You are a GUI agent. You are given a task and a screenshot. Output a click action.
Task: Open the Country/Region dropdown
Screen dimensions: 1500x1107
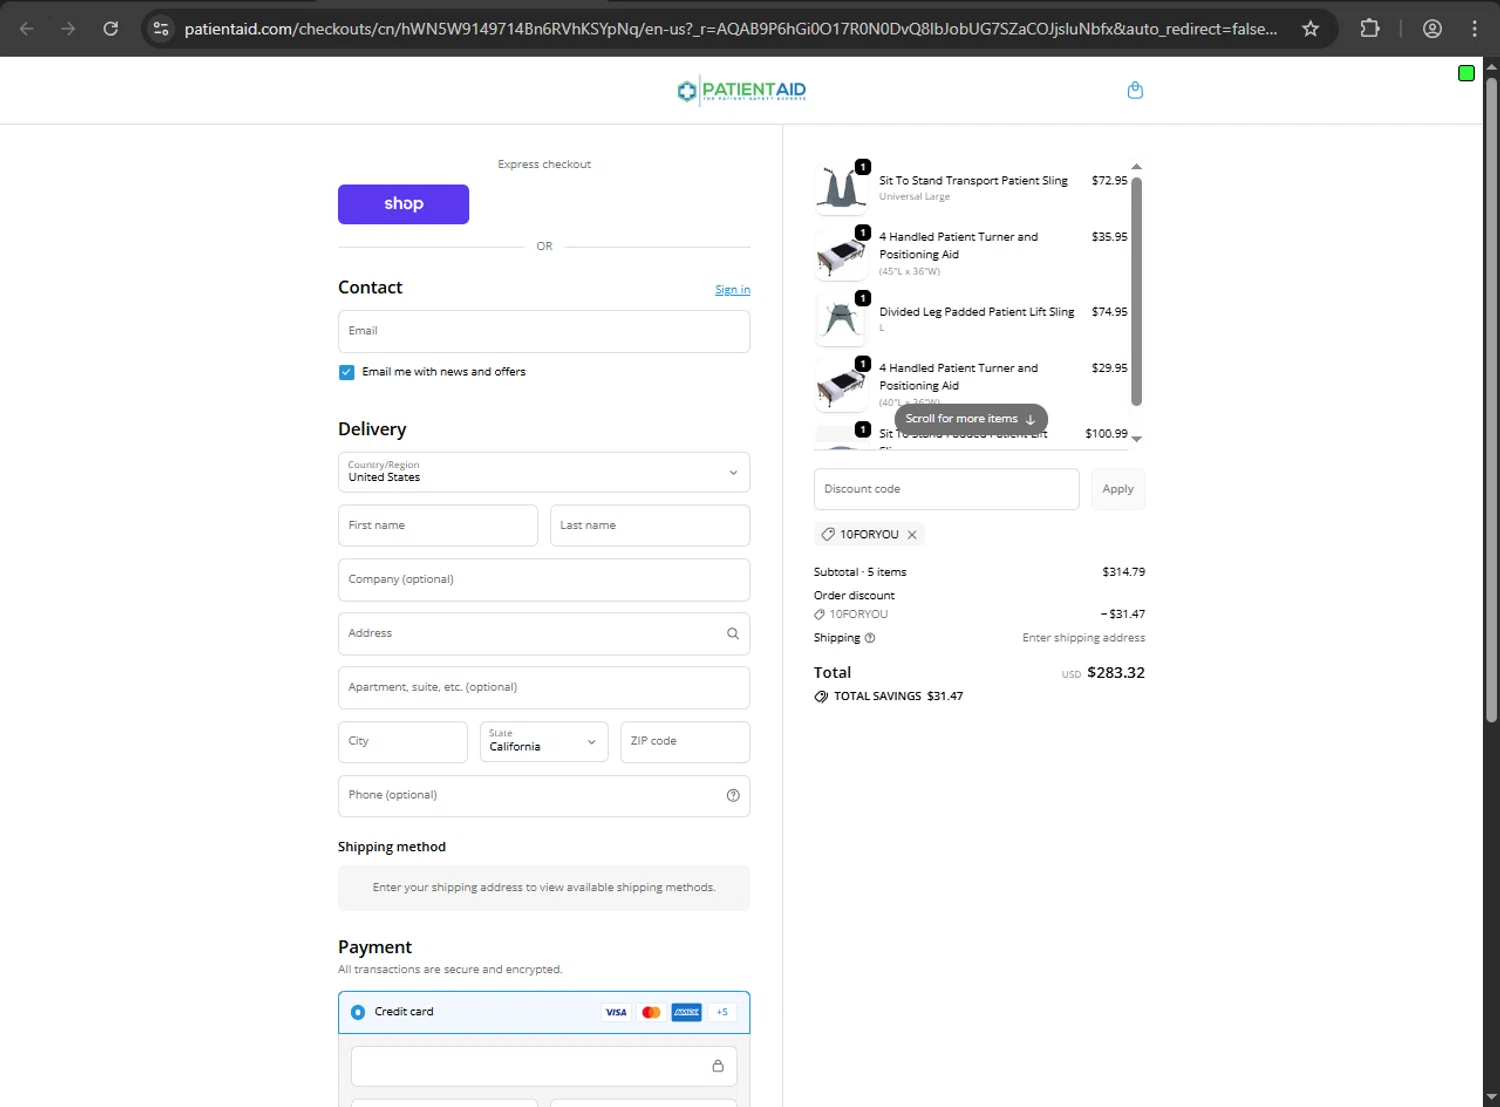coord(544,472)
